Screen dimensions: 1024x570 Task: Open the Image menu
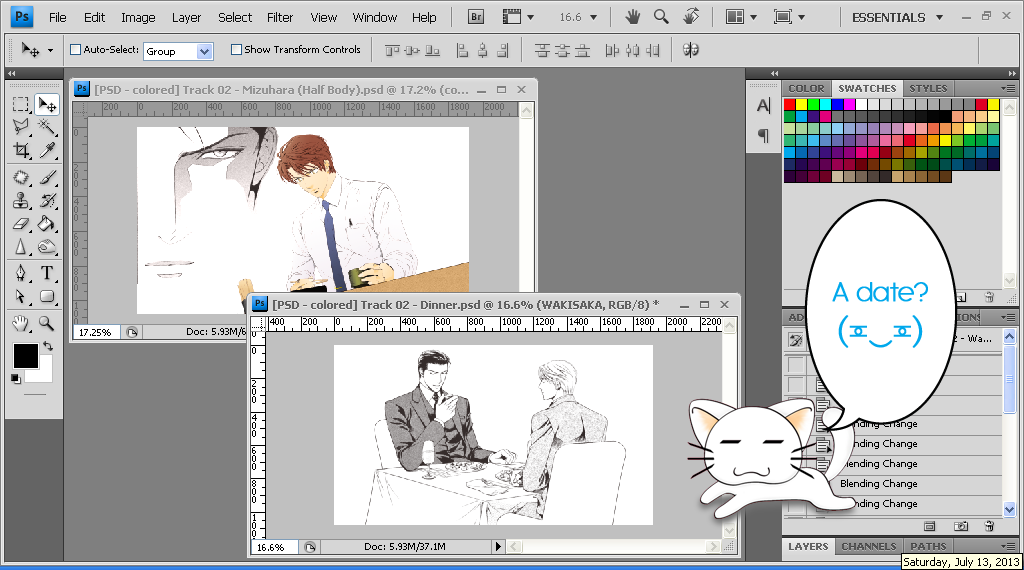138,18
